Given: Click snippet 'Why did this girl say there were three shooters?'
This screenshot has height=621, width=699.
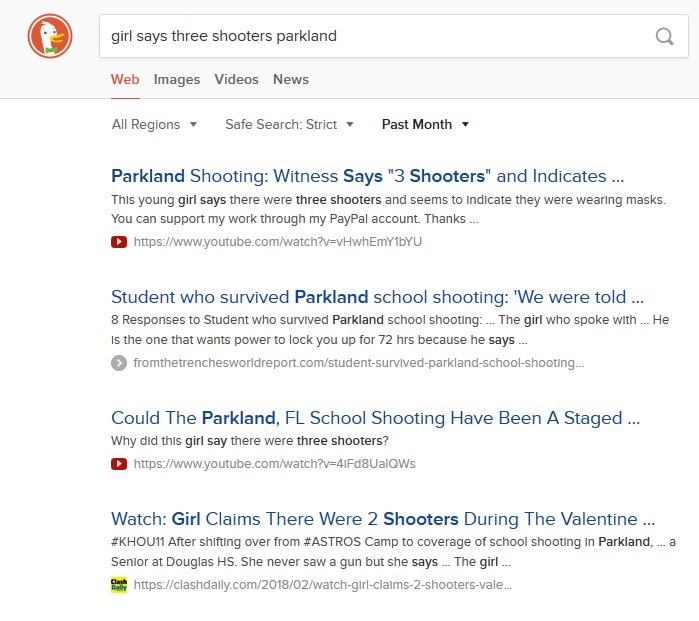Looking at the screenshot, I should (x=250, y=441).
